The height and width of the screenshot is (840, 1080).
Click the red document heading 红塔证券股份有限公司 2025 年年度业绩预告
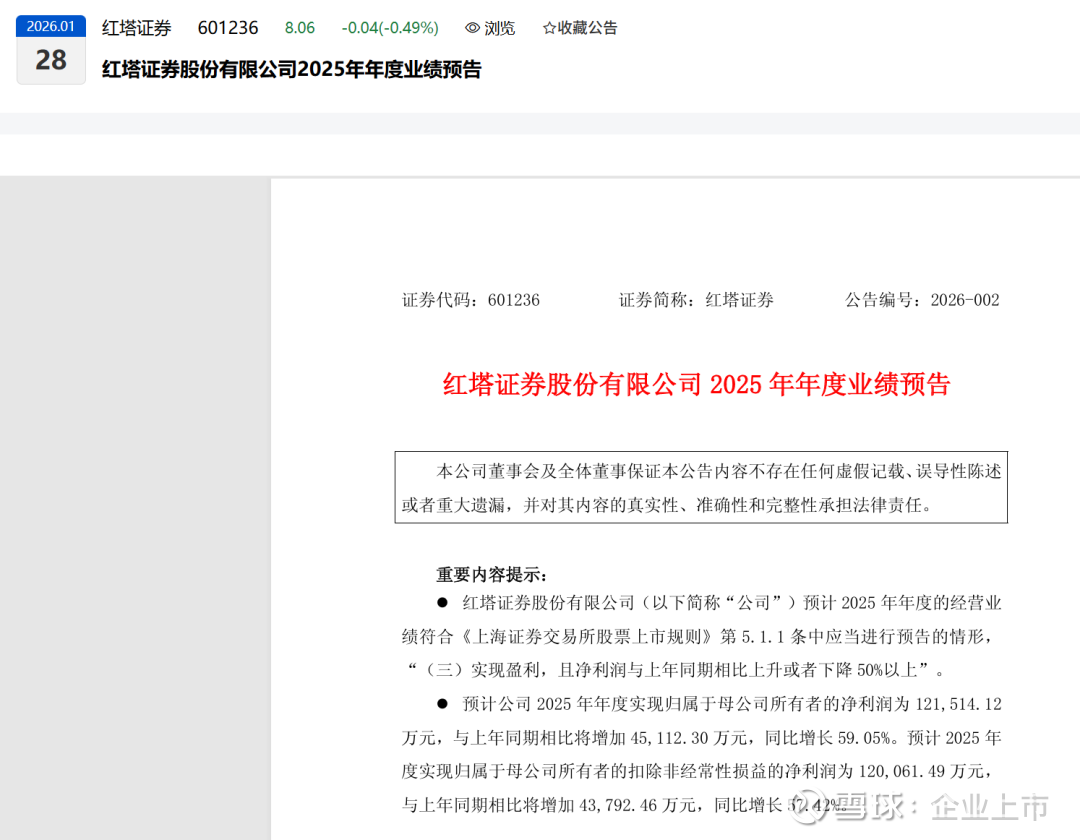click(696, 384)
